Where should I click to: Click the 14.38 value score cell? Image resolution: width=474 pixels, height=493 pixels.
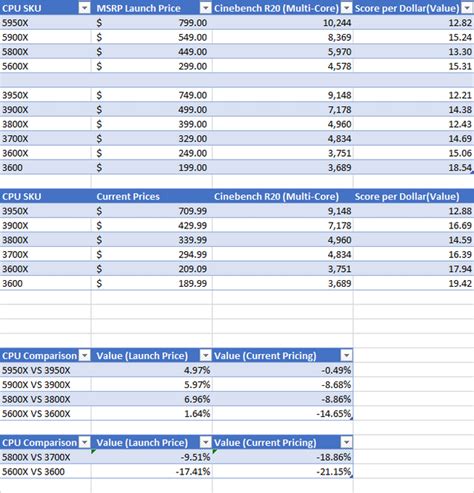(414, 109)
